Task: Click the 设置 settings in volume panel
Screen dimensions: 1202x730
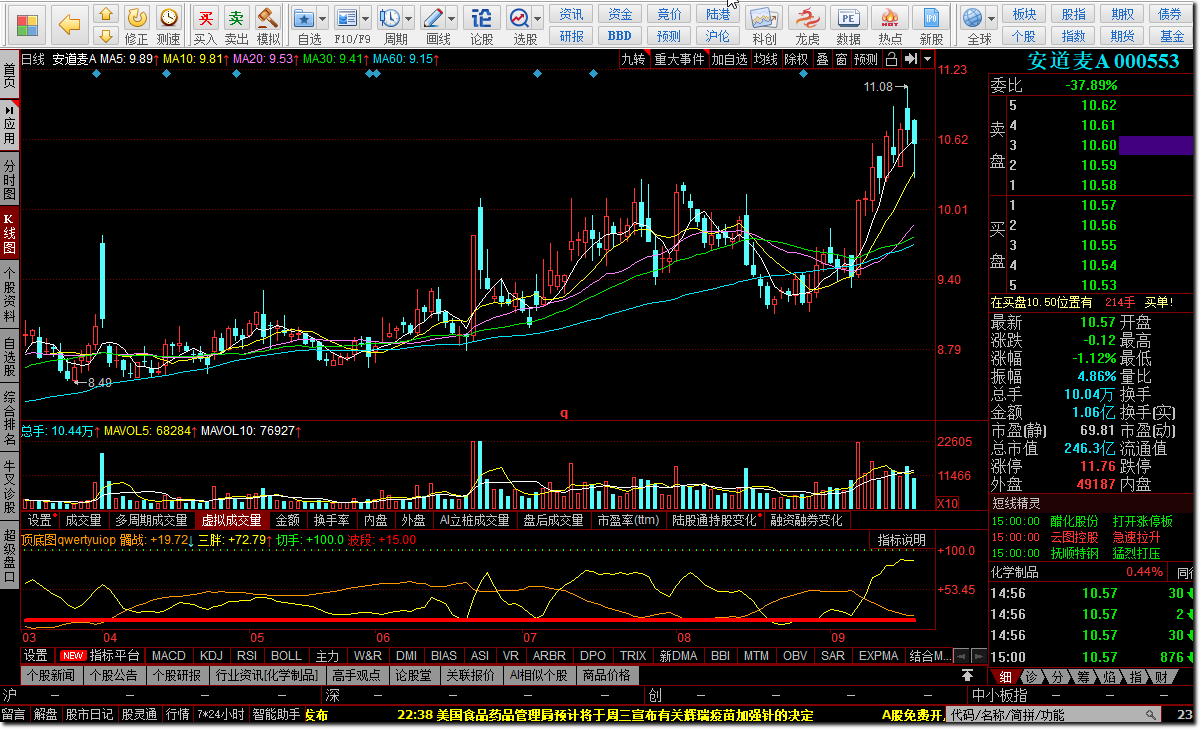Action: 39,520
